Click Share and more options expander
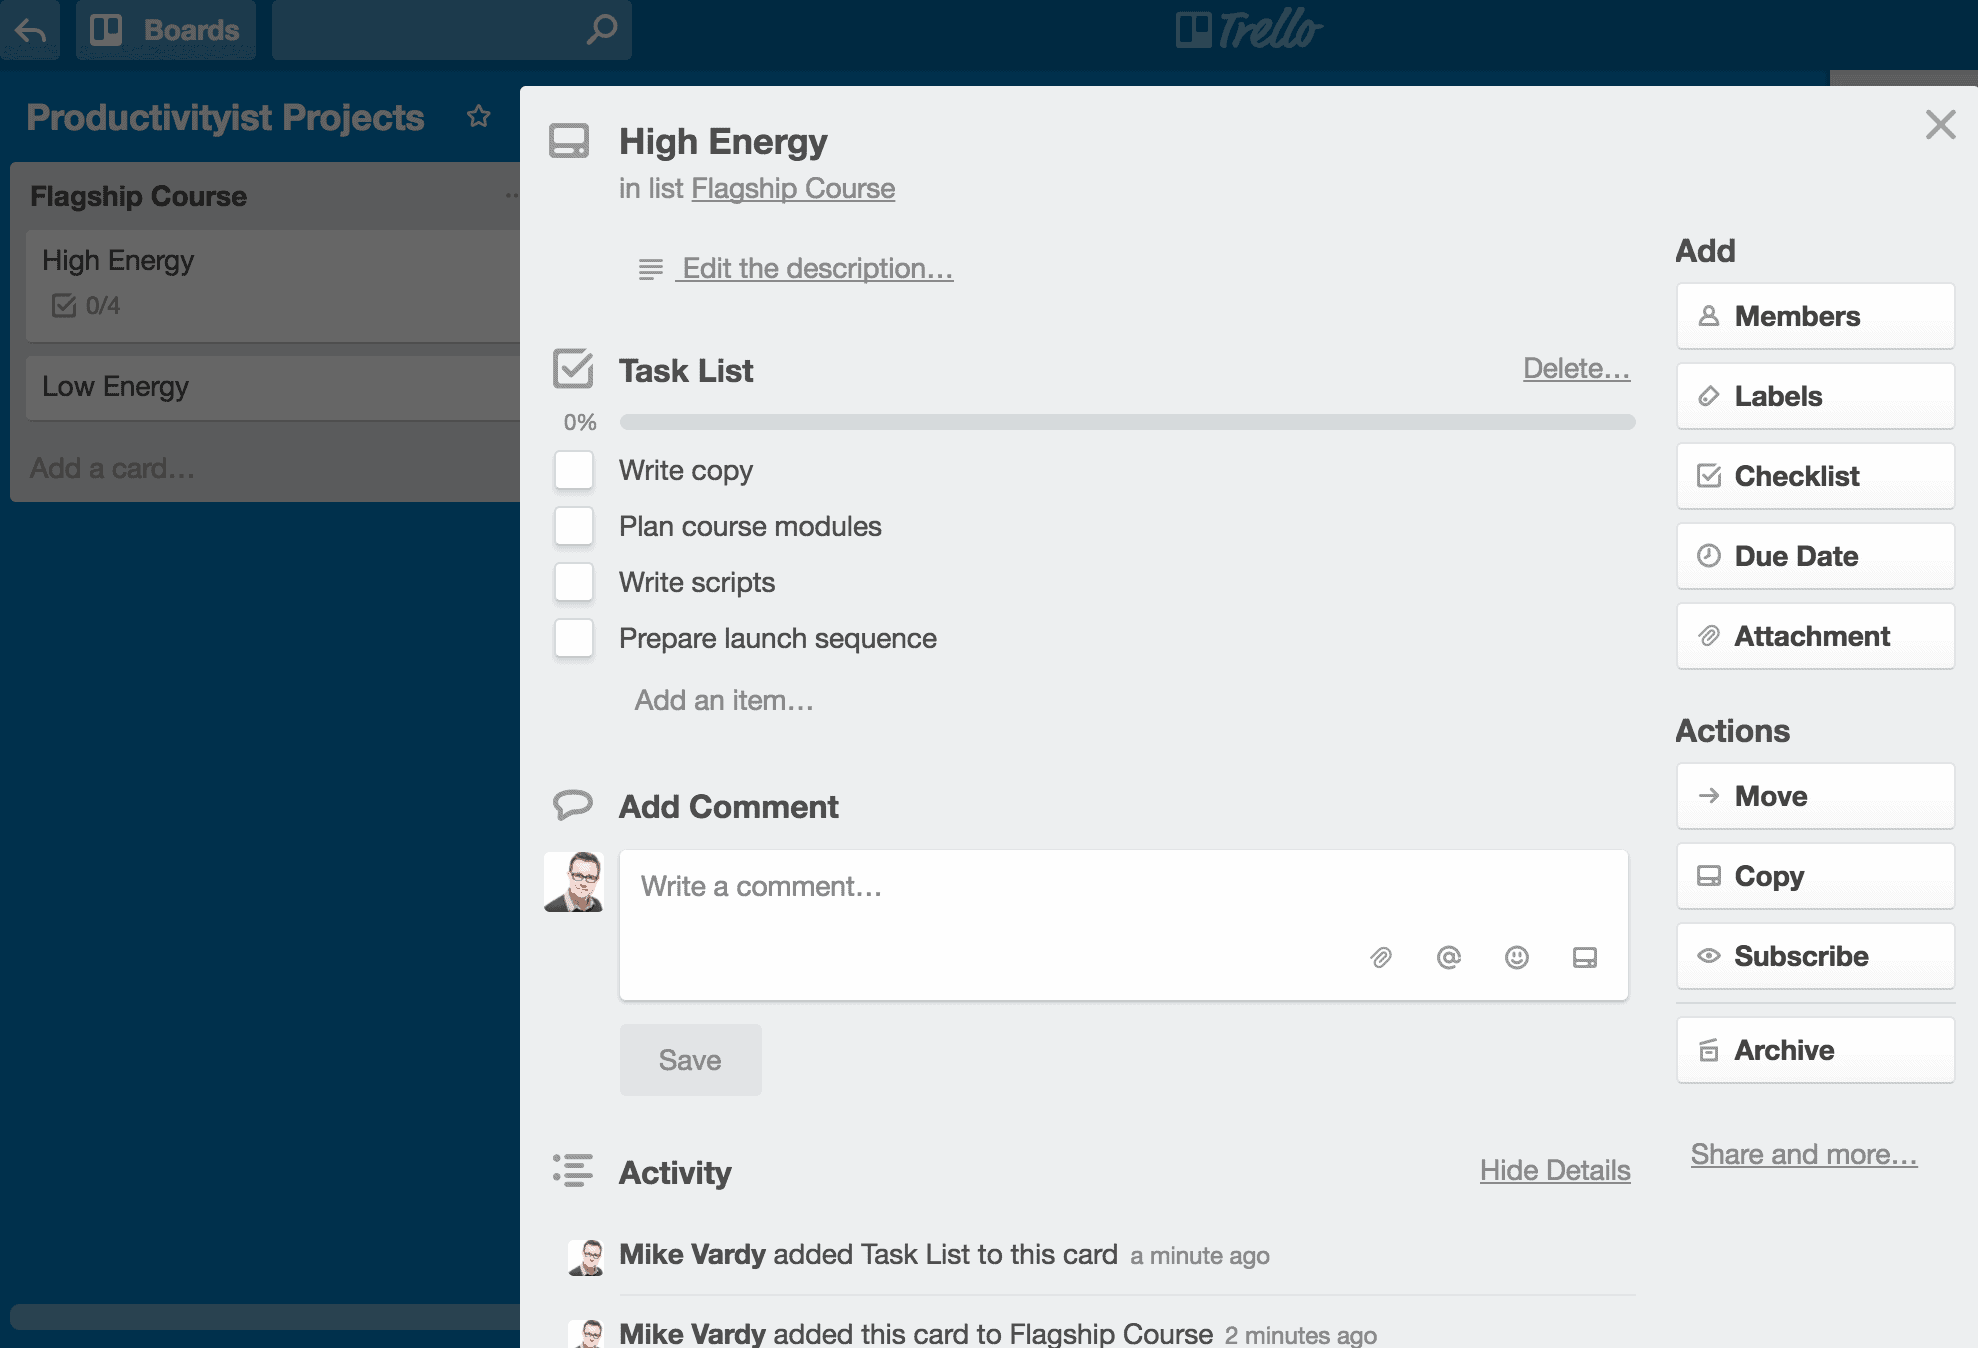The image size is (1978, 1348). (x=1802, y=1153)
